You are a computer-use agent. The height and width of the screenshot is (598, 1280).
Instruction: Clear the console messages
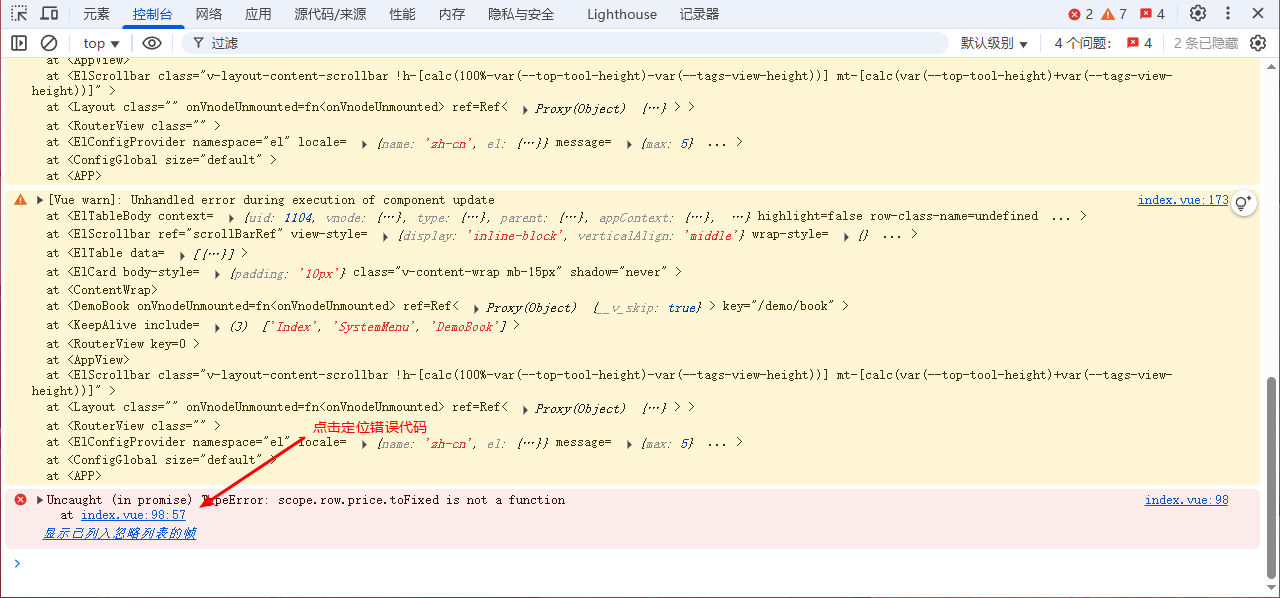[48, 43]
